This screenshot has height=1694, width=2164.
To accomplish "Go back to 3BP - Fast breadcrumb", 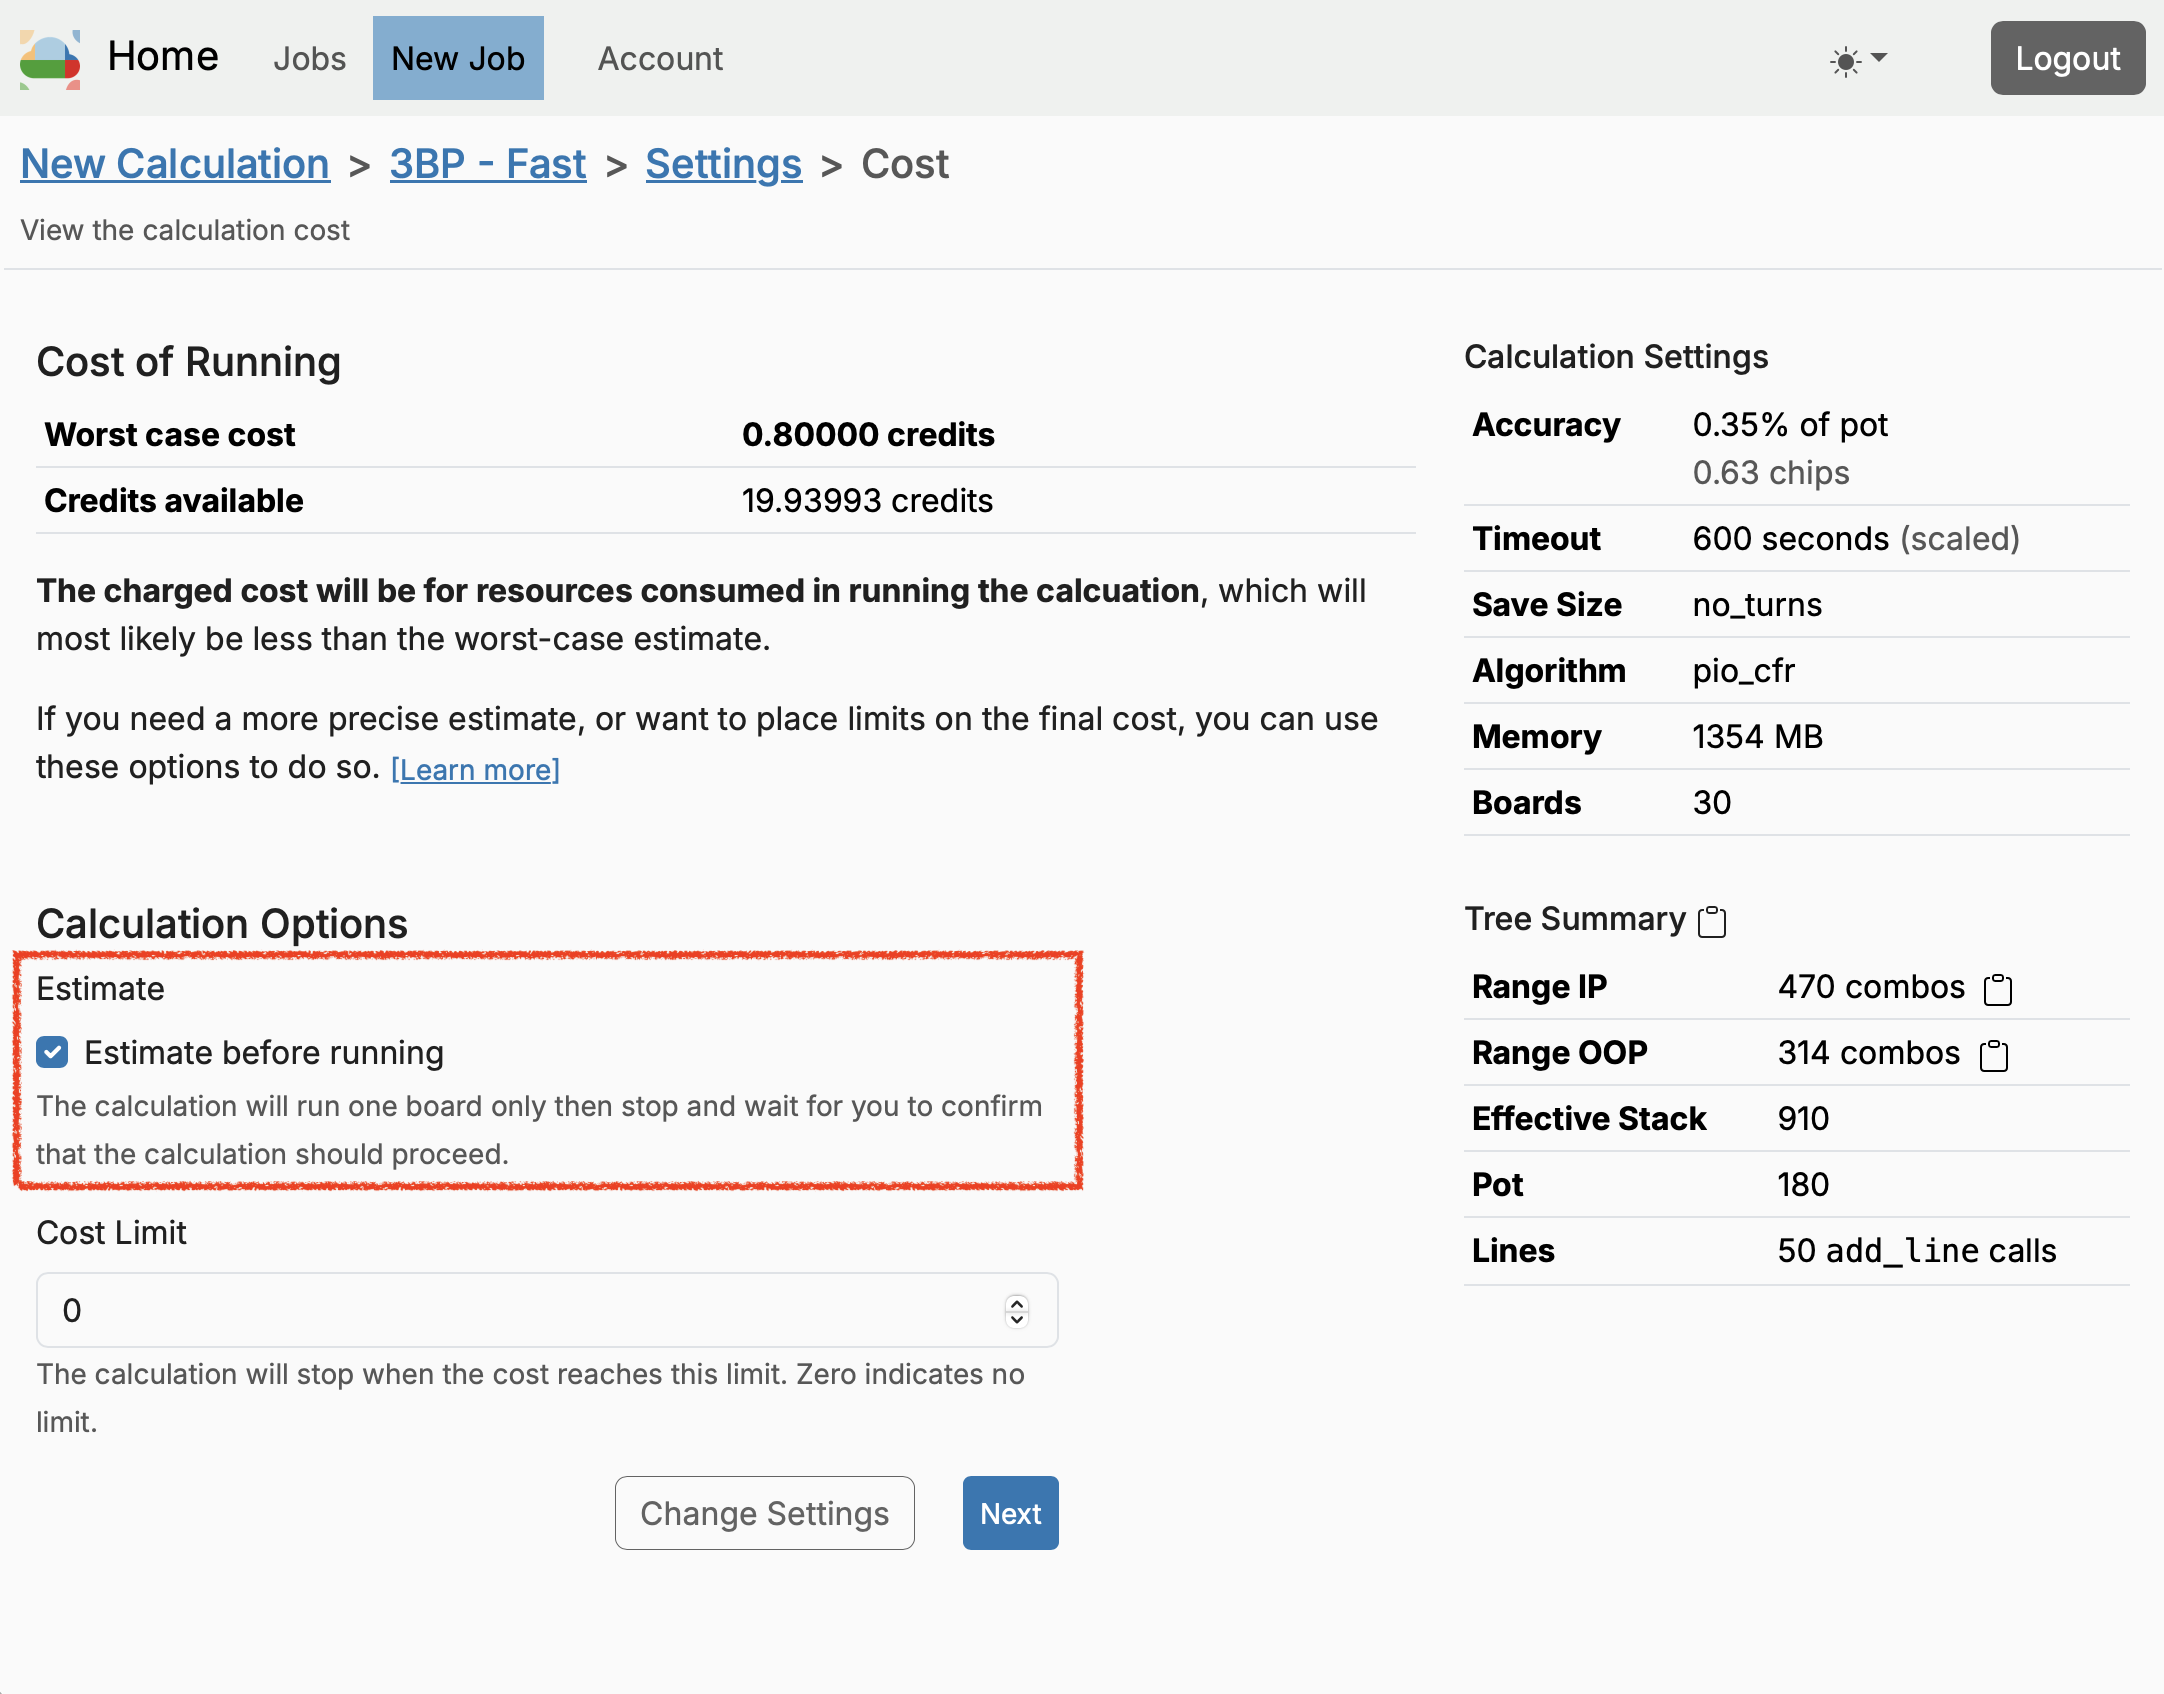I will pos(487,164).
